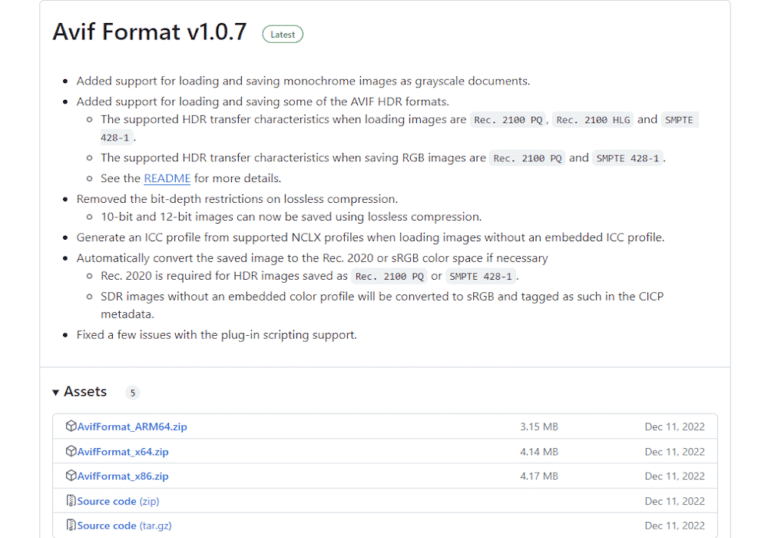This screenshot has width=768, height=538.
Task: Click the Rec. 2100 HLG code tag
Action: (592, 120)
